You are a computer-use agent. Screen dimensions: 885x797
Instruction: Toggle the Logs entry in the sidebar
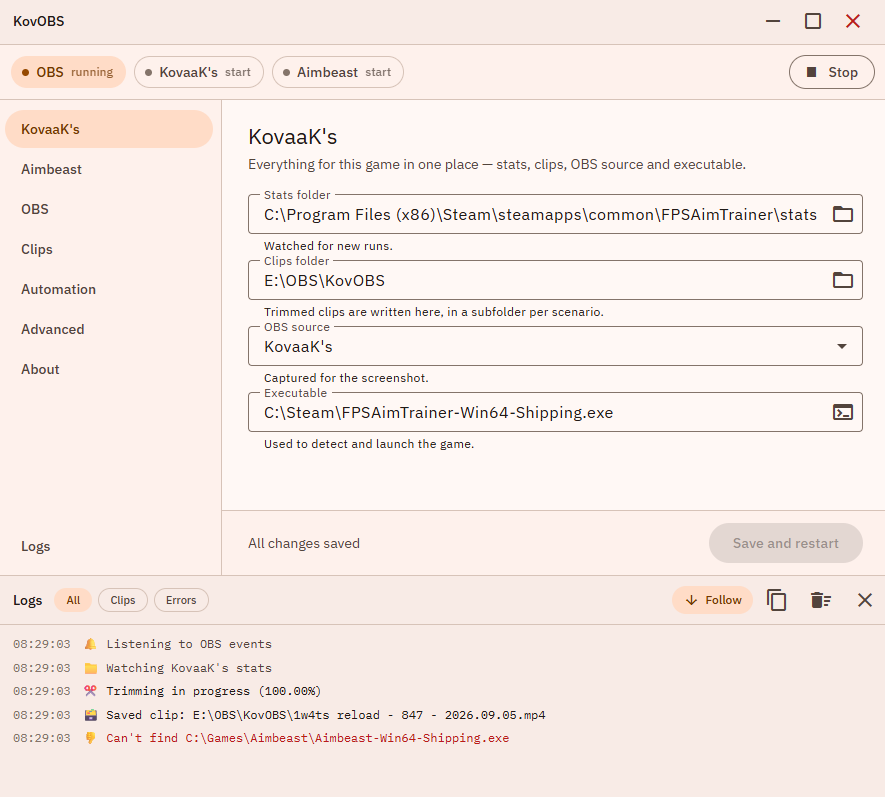(109, 546)
